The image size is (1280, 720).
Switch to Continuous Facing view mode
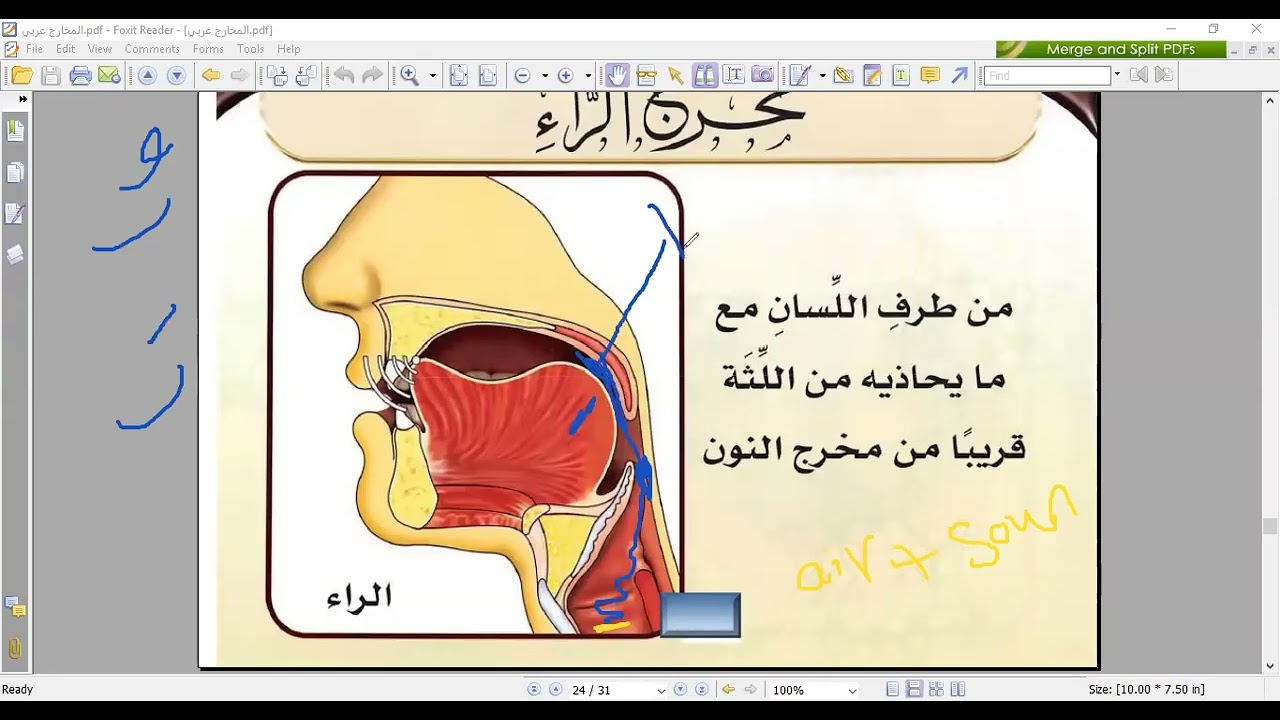(936, 690)
